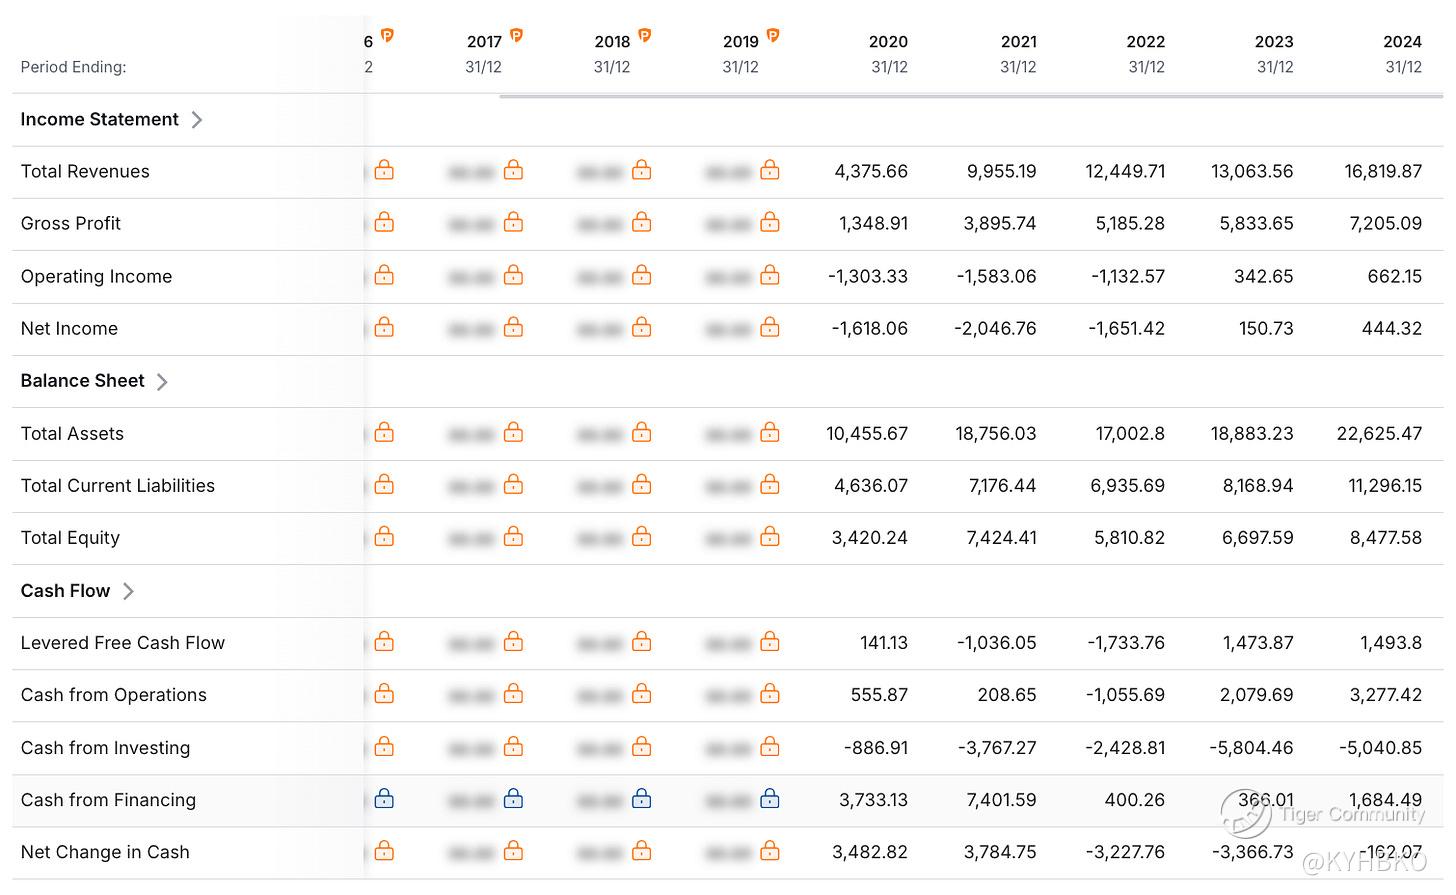The height and width of the screenshot is (895, 1456).
Task: Click the premium badge next to 2017
Action: [517, 36]
